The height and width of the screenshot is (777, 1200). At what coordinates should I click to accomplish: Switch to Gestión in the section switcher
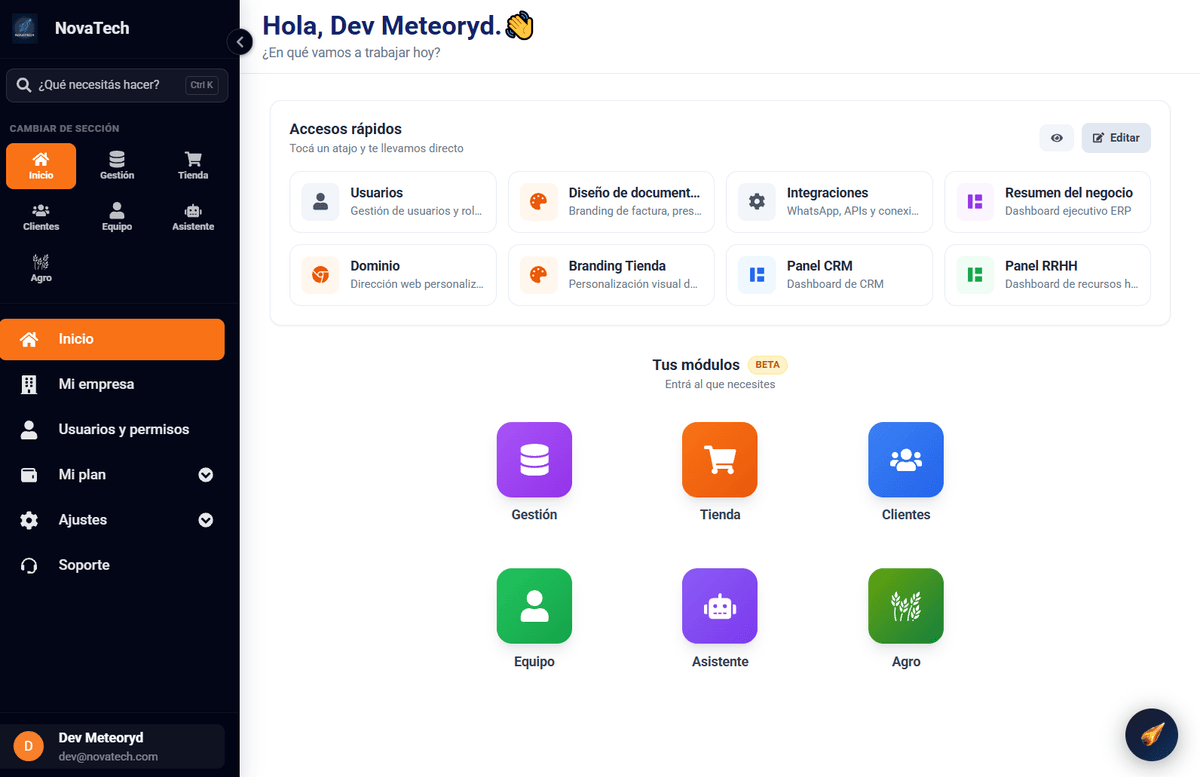[x=117, y=166]
